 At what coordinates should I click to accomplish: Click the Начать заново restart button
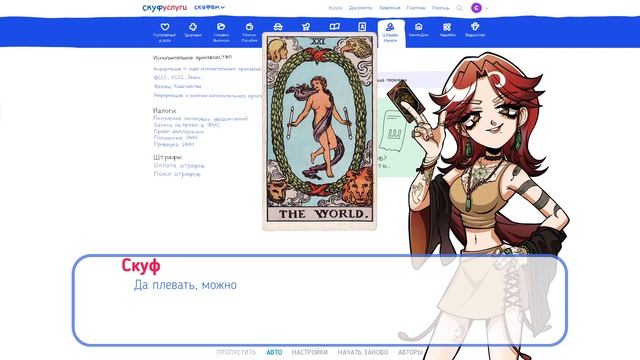pos(363,352)
